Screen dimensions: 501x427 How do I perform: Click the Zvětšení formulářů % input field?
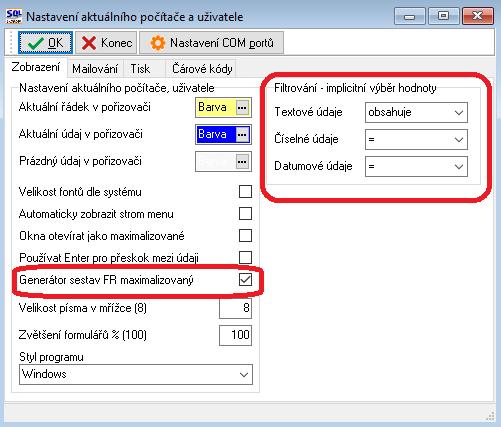pos(235,335)
